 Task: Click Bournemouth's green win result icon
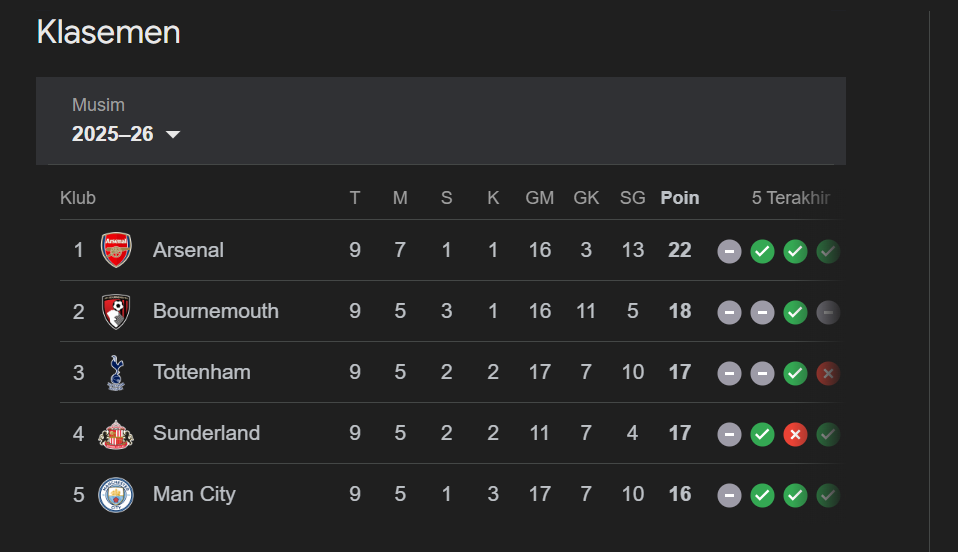pos(795,312)
